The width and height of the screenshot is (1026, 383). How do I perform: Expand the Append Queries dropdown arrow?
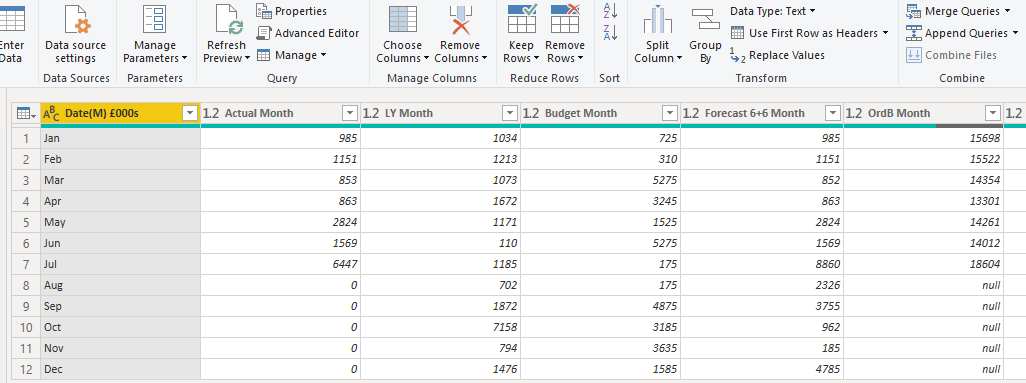click(1016, 33)
